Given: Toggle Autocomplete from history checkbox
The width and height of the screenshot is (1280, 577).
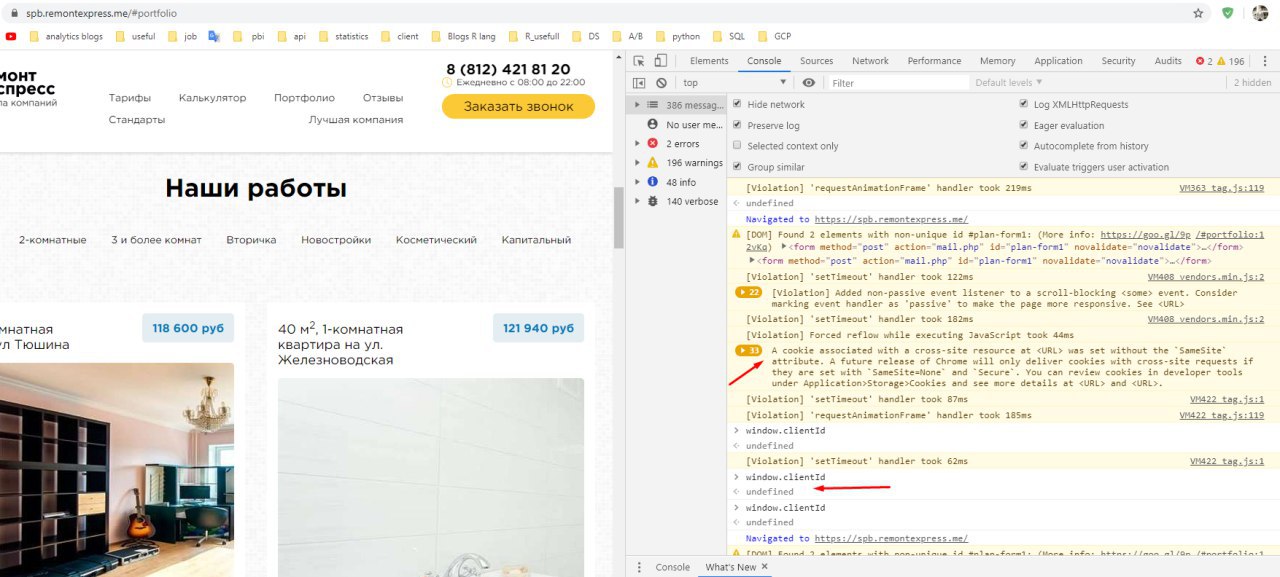Looking at the screenshot, I should (1024, 146).
